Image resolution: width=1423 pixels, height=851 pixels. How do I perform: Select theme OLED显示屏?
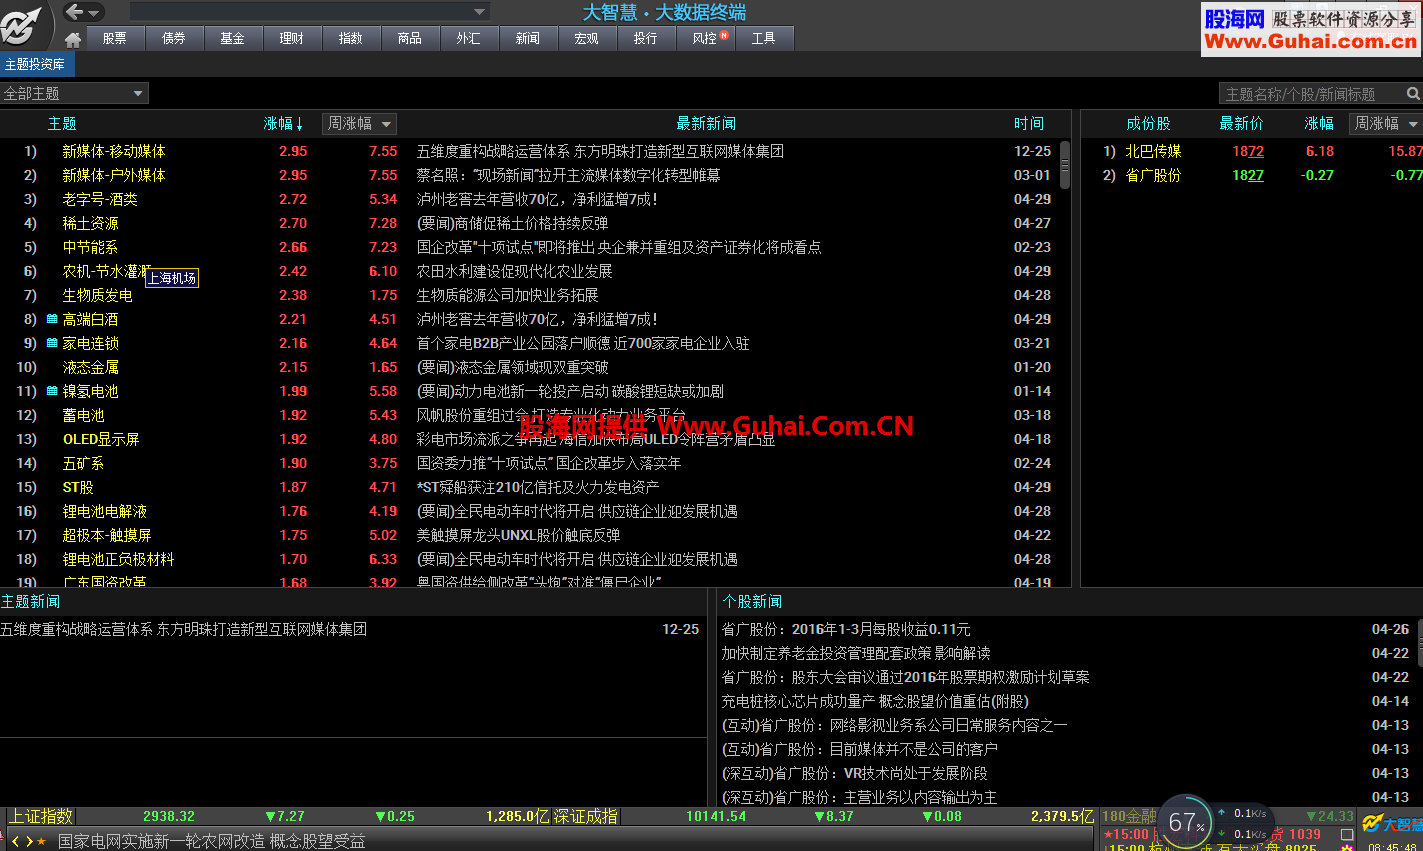click(x=101, y=439)
